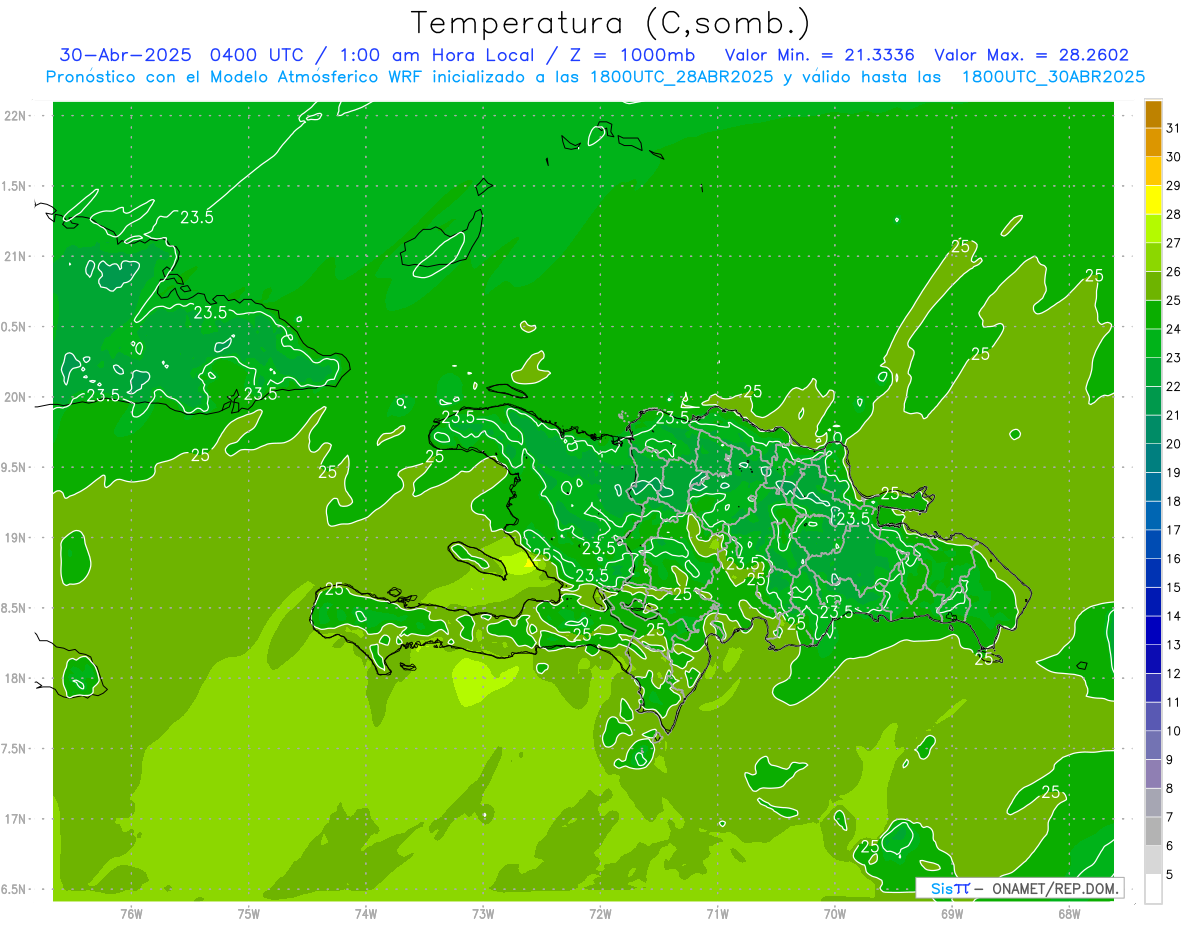Screen dimensions: 1200x927
Task: Click the legend value "11"
Action: (x=1173, y=702)
